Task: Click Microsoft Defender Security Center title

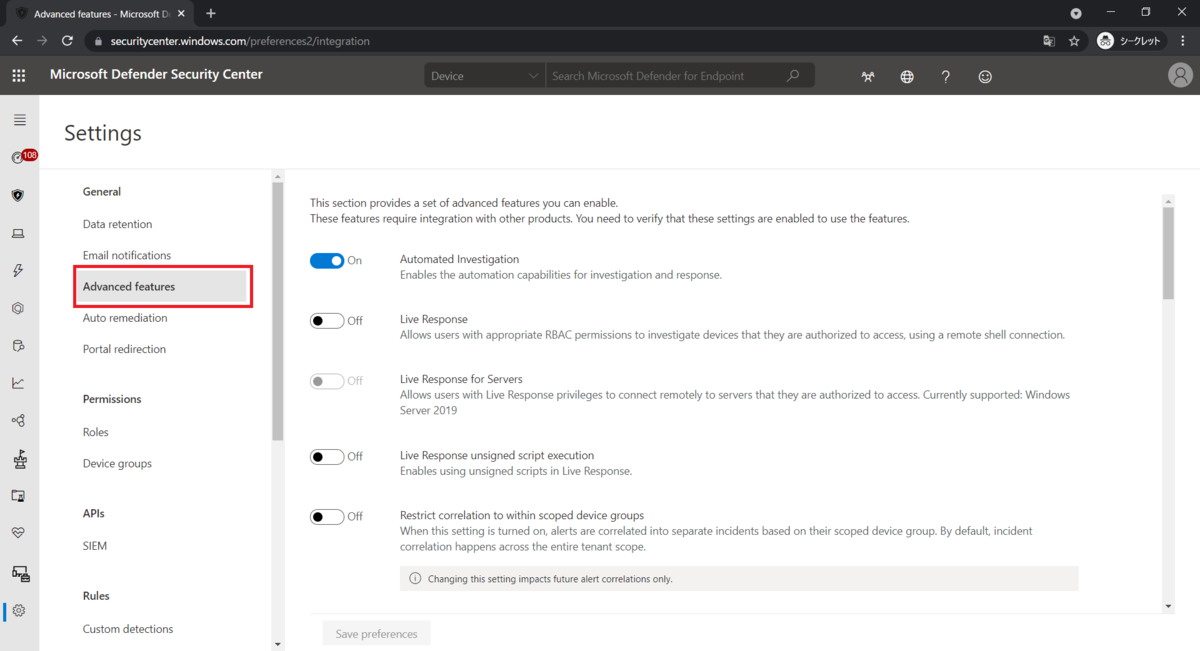Action: (156, 74)
